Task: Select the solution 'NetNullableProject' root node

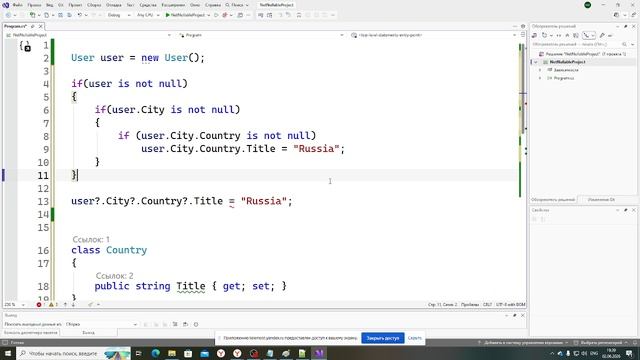Action: click(x=583, y=54)
